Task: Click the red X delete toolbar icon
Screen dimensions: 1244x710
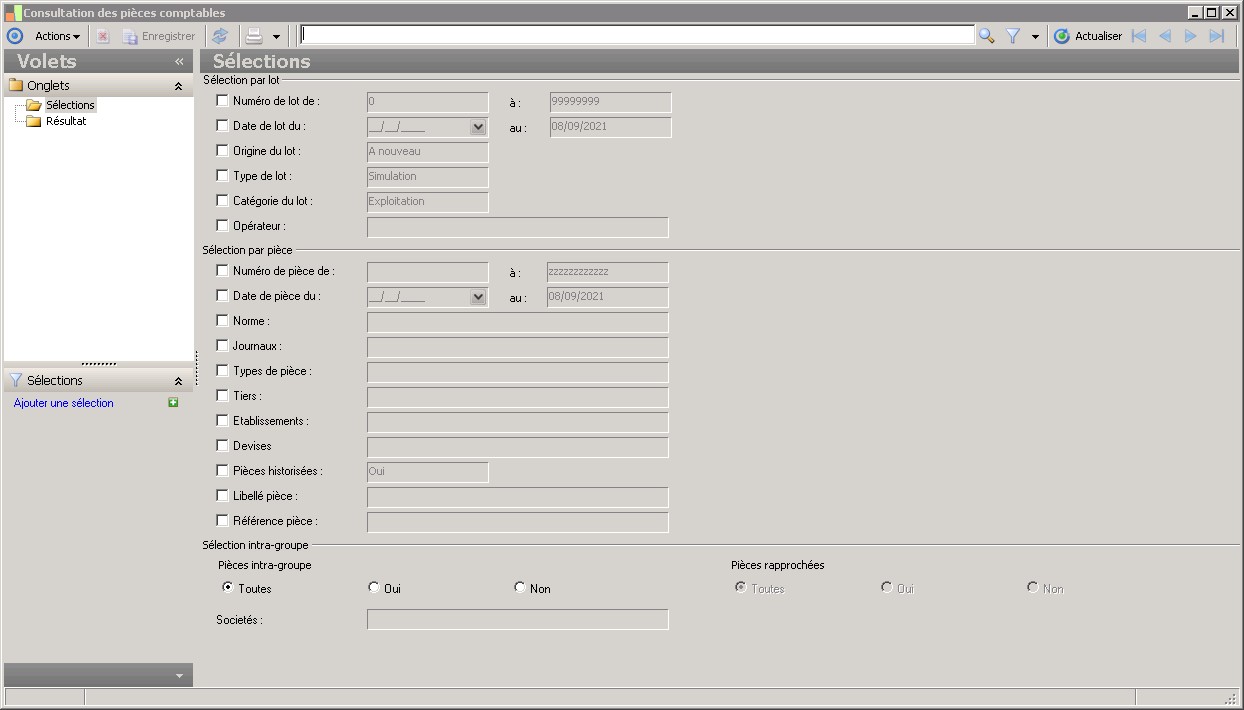Action: pyautogui.click(x=103, y=36)
